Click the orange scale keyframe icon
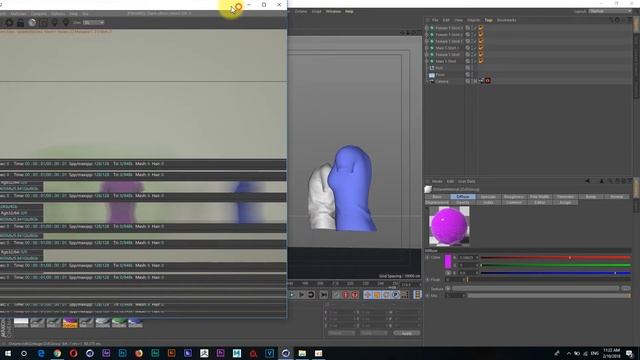The image size is (640, 360). [x=377, y=294]
